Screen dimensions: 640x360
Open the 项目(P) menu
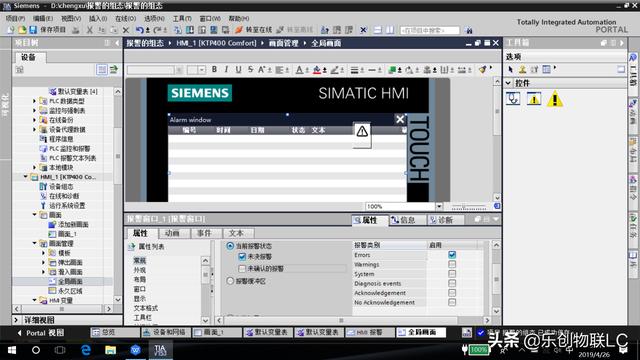(16, 18)
